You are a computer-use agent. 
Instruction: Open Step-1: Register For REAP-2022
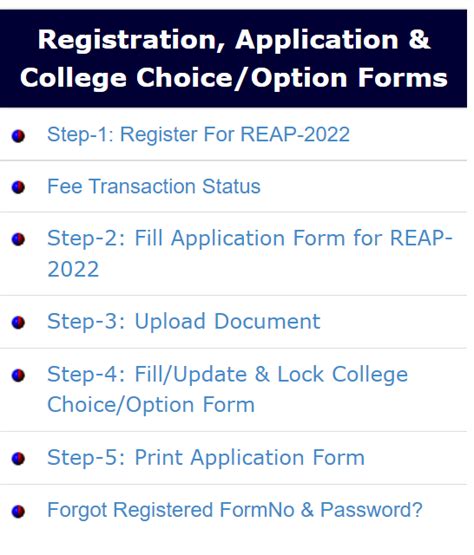coord(199,135)
